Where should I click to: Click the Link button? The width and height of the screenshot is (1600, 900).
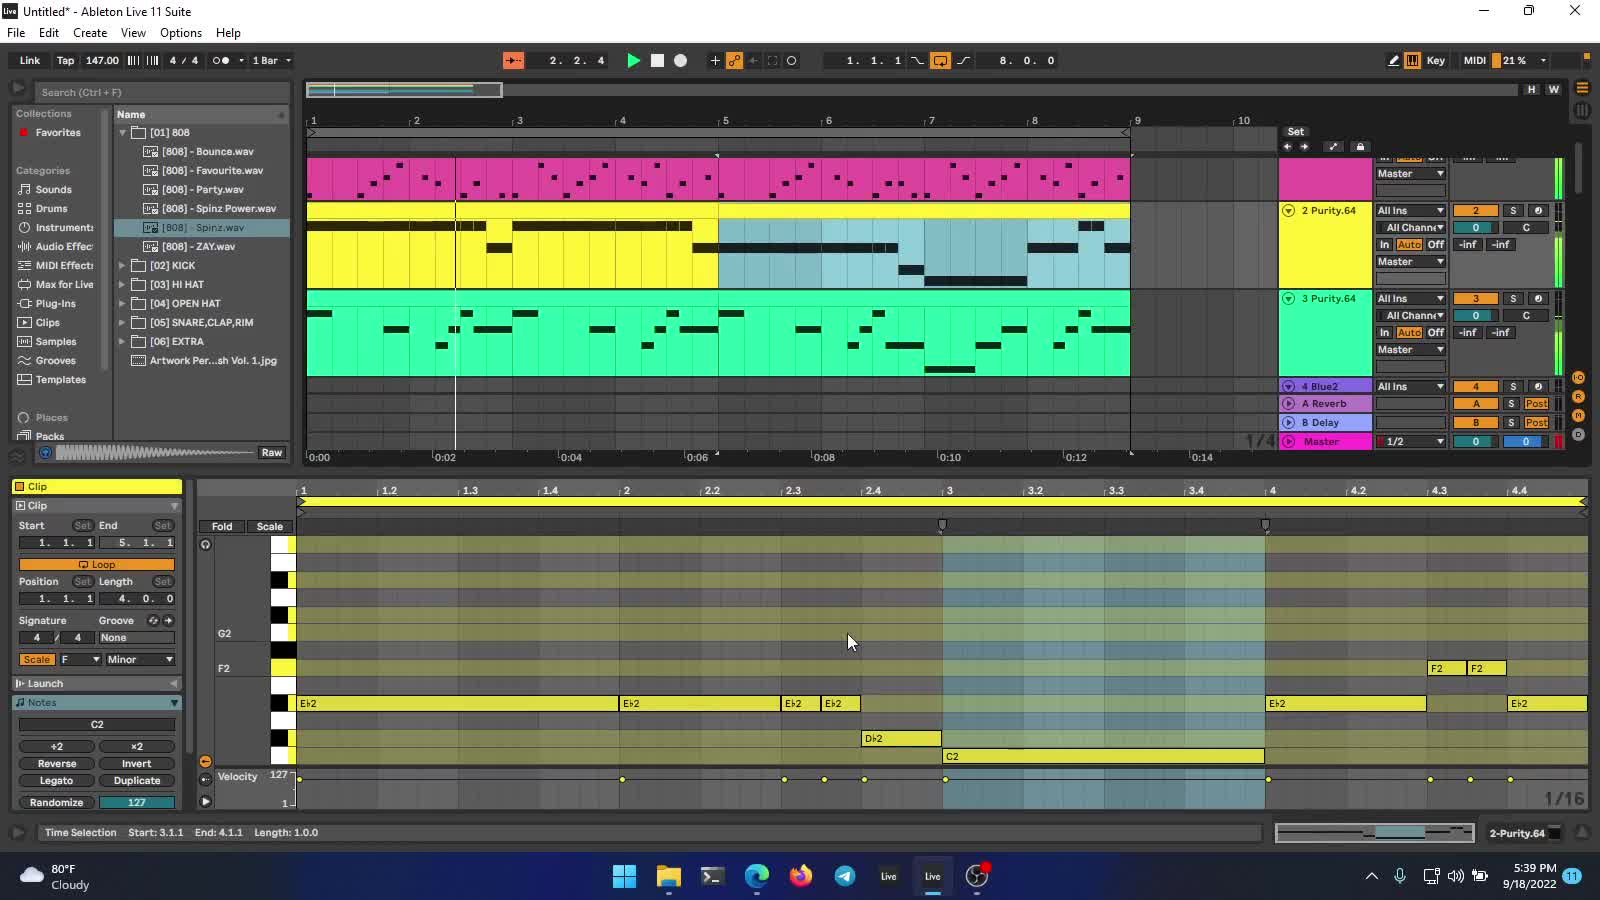[x=30, y=60]
